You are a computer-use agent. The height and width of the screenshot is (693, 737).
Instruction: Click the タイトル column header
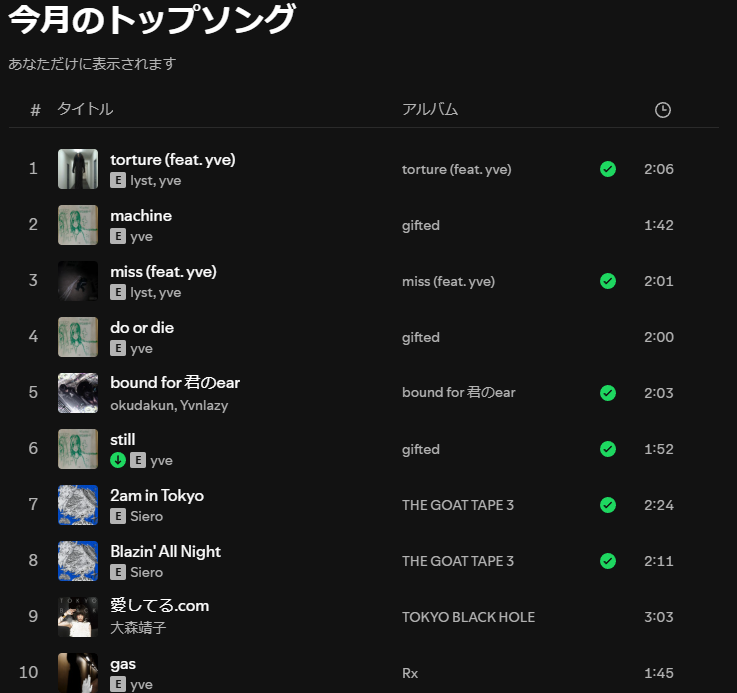click(x=85, y=109)
